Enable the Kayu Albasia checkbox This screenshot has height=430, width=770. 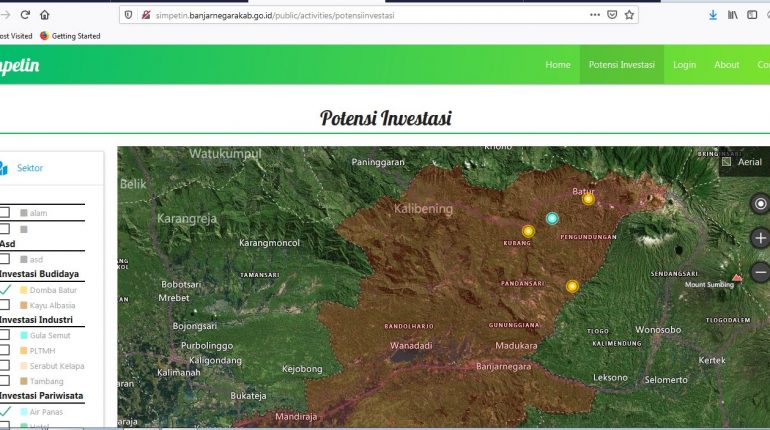coord(5,304)
